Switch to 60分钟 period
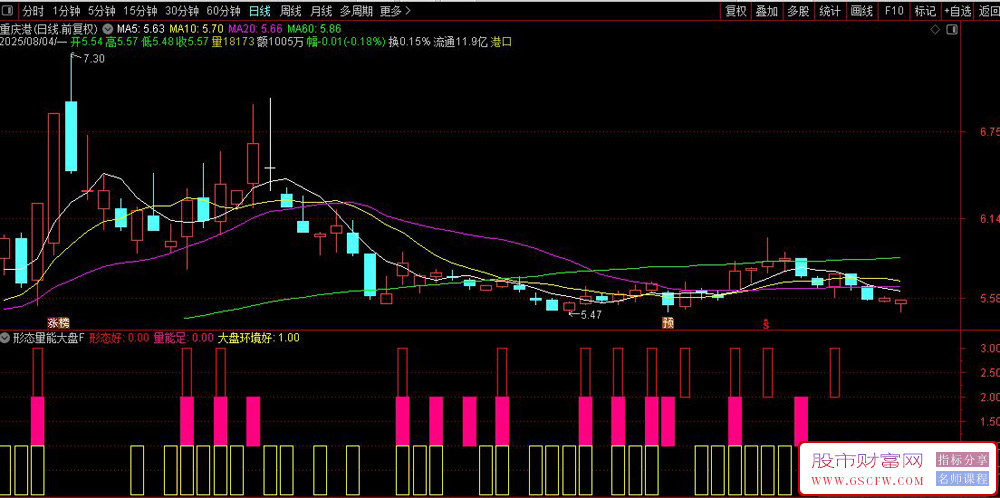Image resolution: width=1000 pixels, height=498 pixels. pos(224,11)
